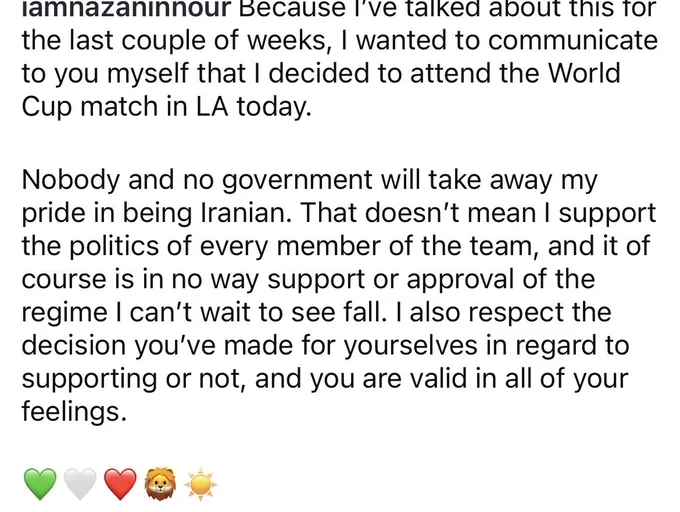Click the word "supporting" in the caption
This screenshot has height=512, width=680.
89,379
